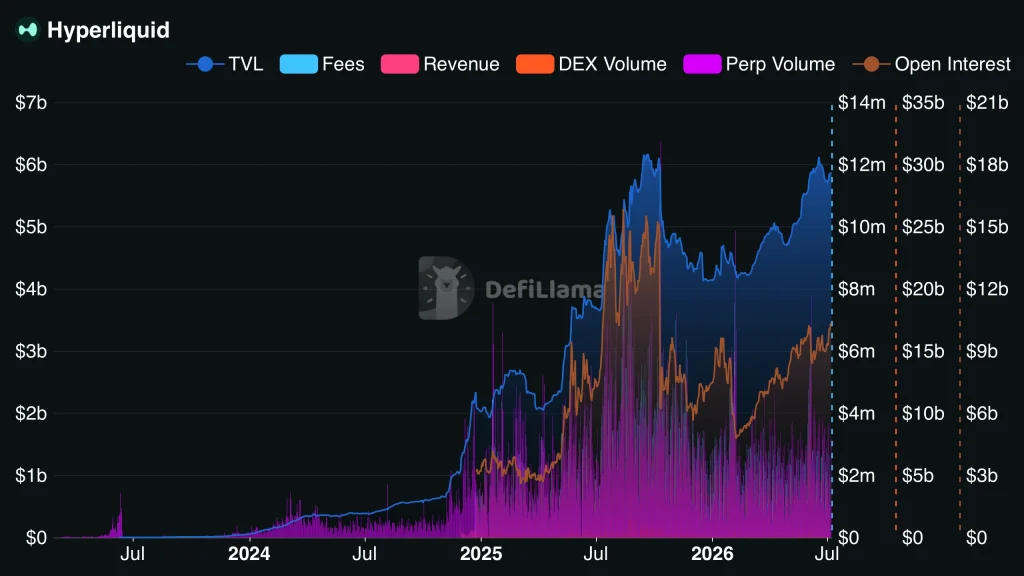Click the $25b volume axis label
The height and width of the screenshot is (576, 1024).
(923, 227)
